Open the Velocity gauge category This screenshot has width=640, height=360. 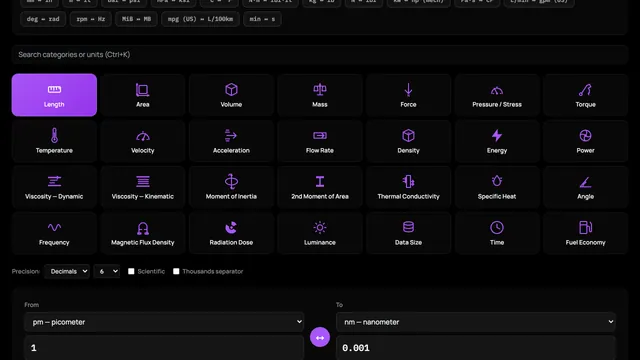(x=142, y=141)
